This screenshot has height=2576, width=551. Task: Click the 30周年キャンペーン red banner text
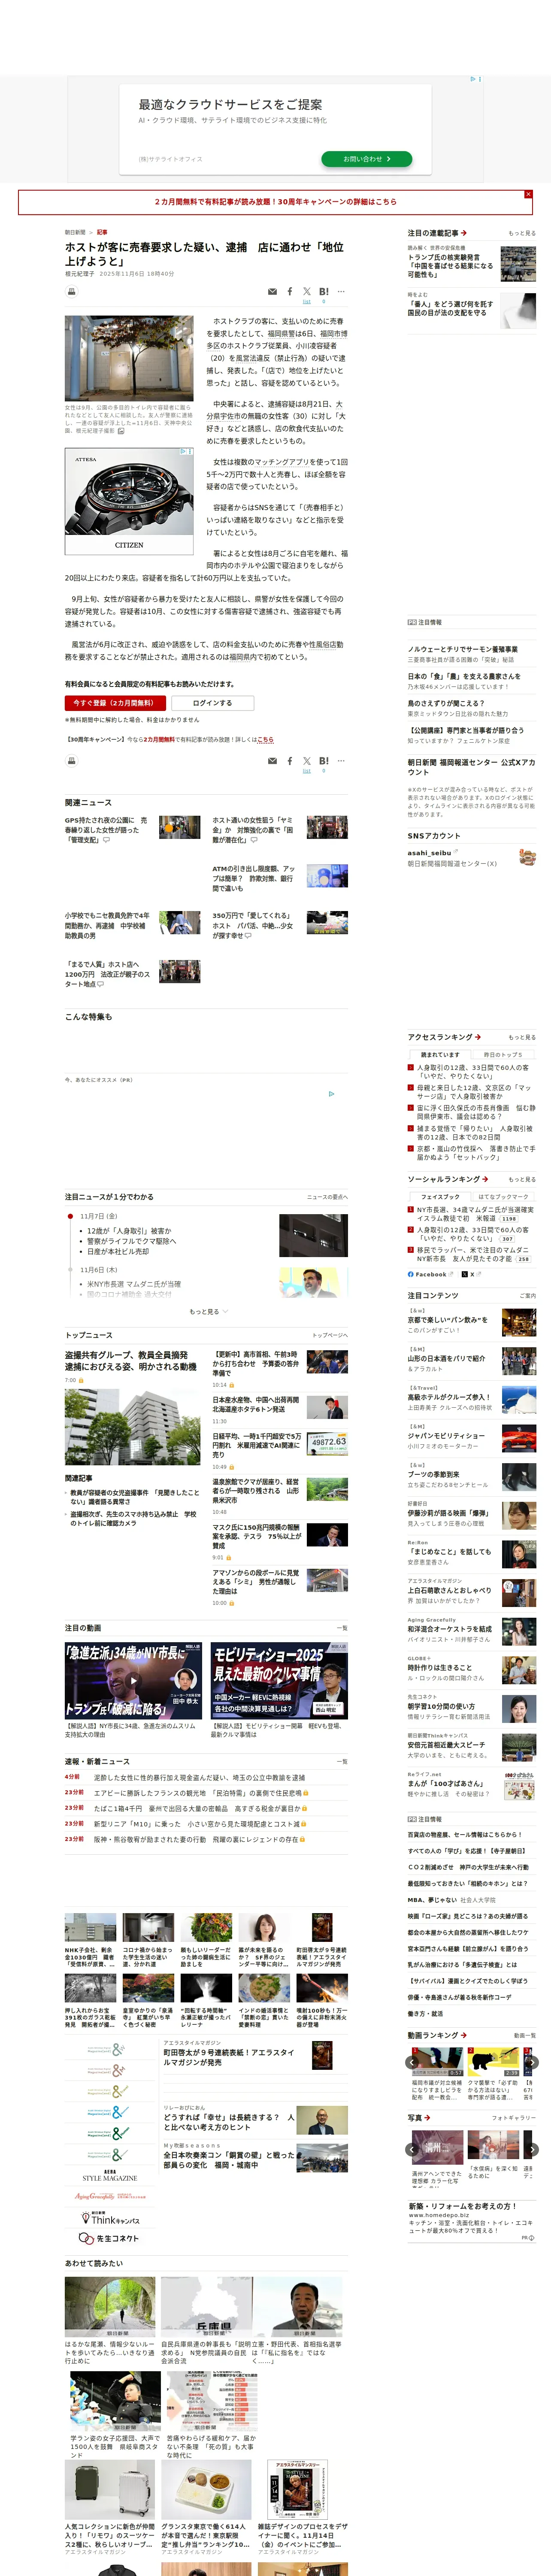click(275, 202)
